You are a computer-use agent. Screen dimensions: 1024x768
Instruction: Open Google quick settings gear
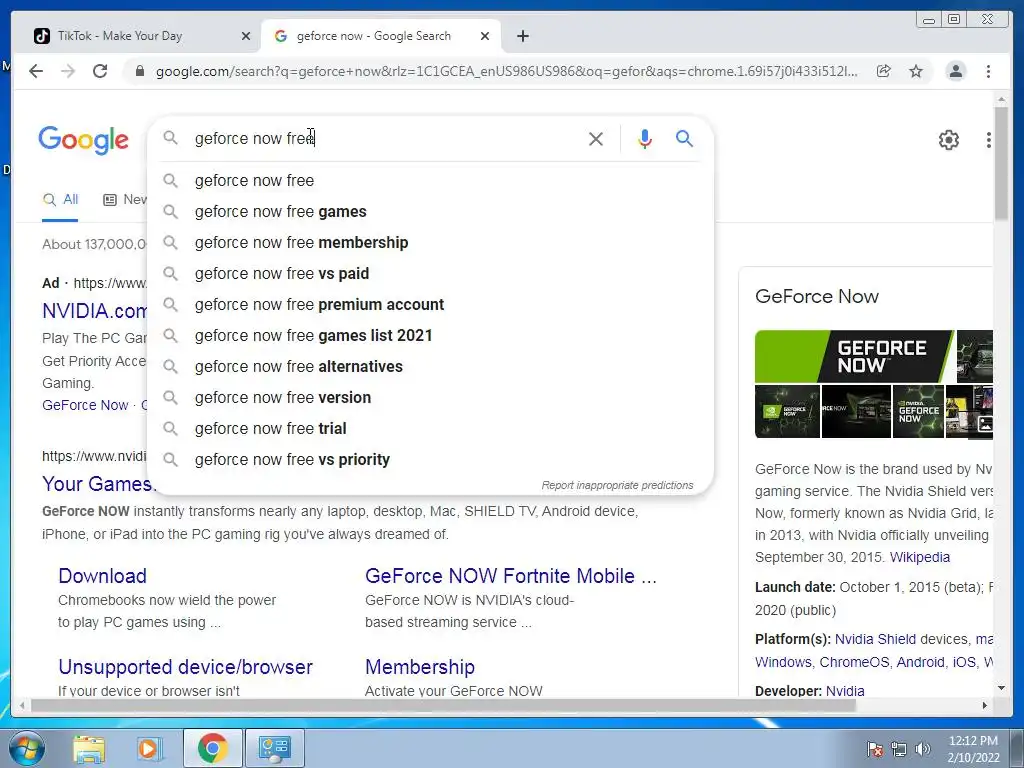[x=948, y=140]
